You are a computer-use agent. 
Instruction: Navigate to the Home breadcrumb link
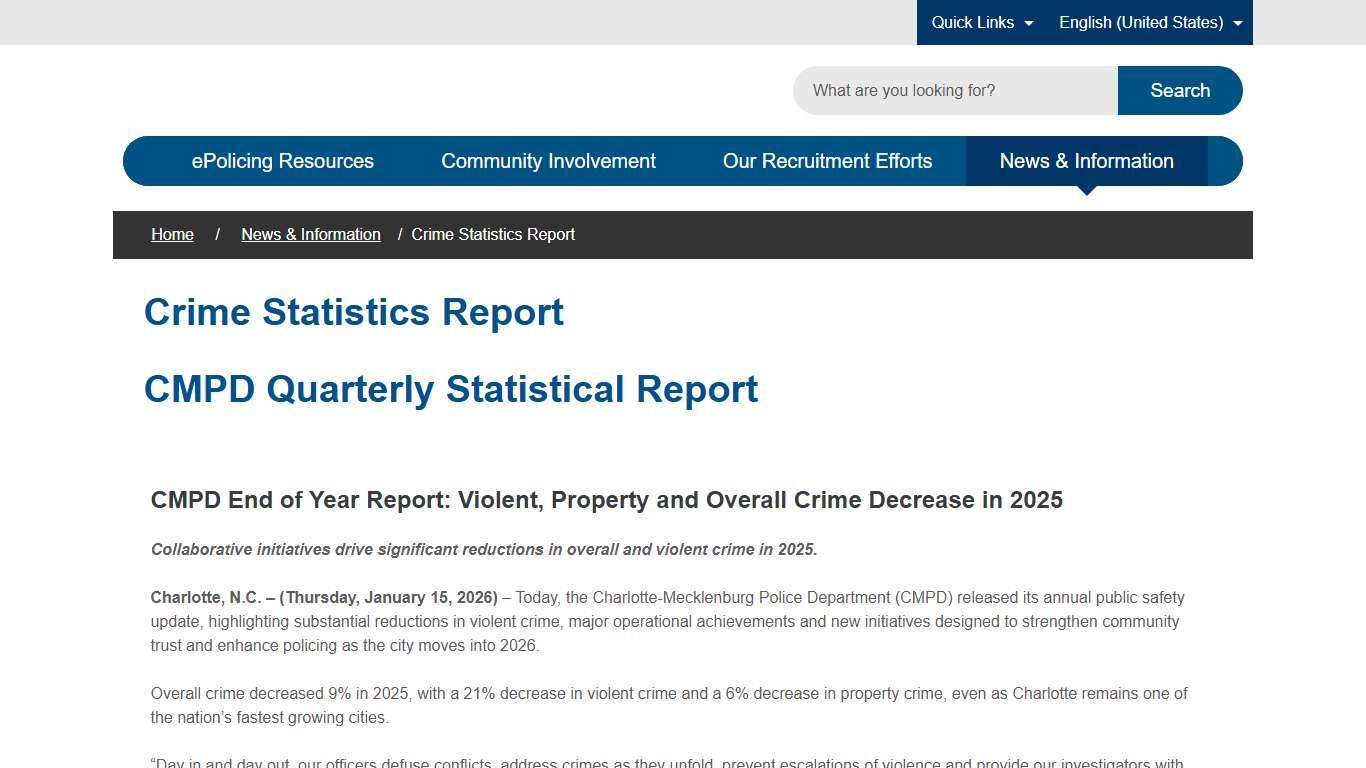click(x=172, y=234)
